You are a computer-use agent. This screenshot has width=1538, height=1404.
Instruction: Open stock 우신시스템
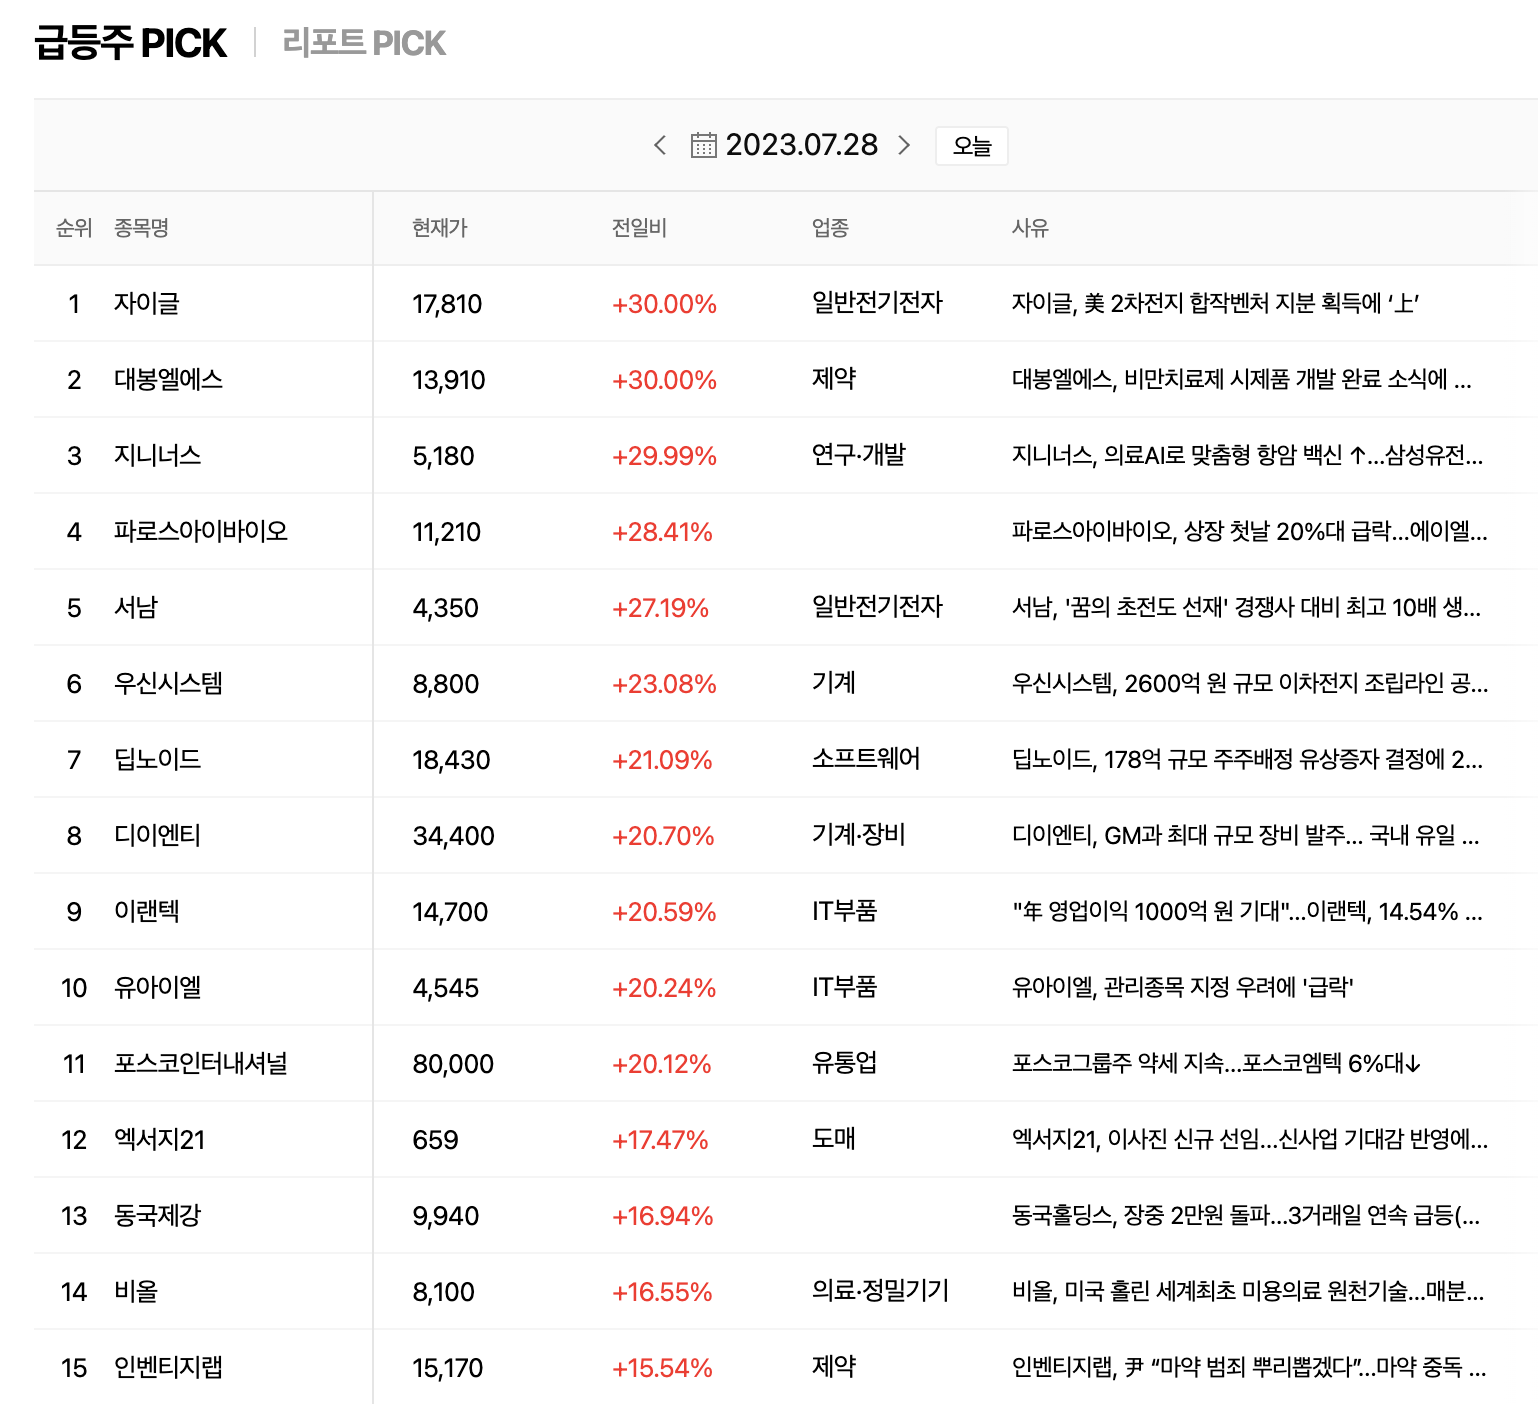pyautogui.click(x=168, y=683)
